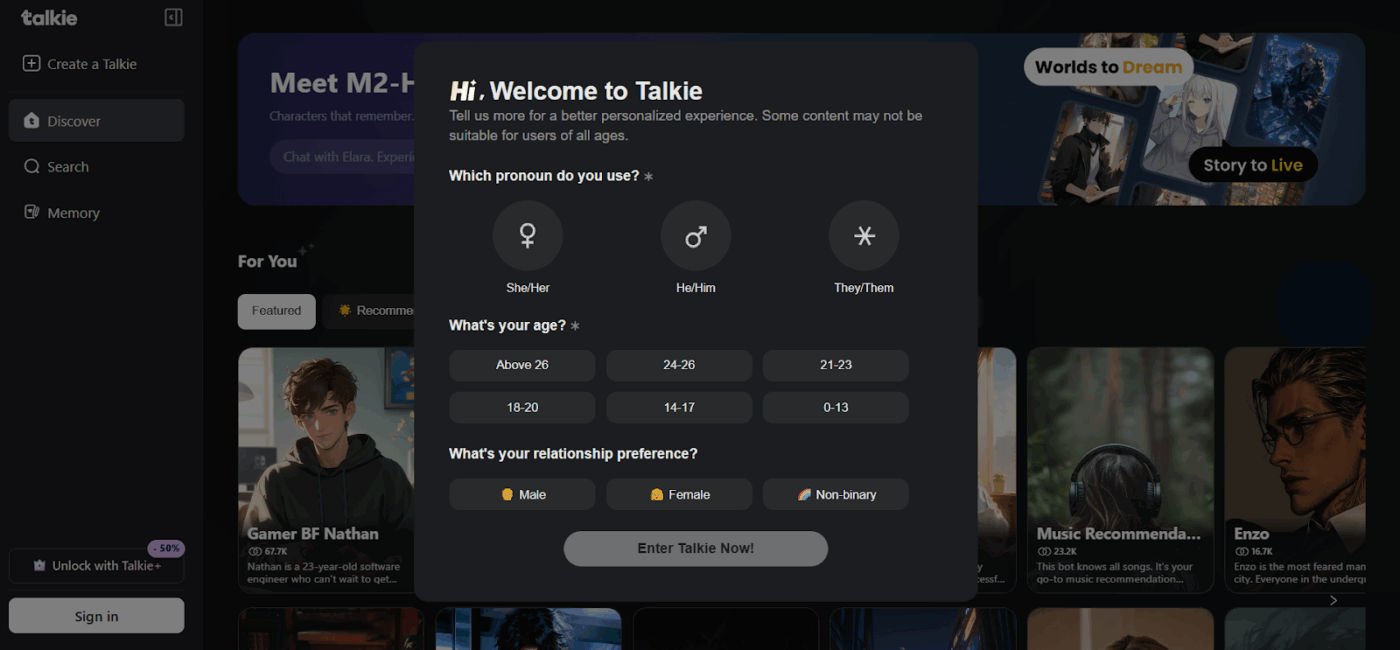
Task: Click the Talkie+ gift icon
Action: (x=39, y=566)
